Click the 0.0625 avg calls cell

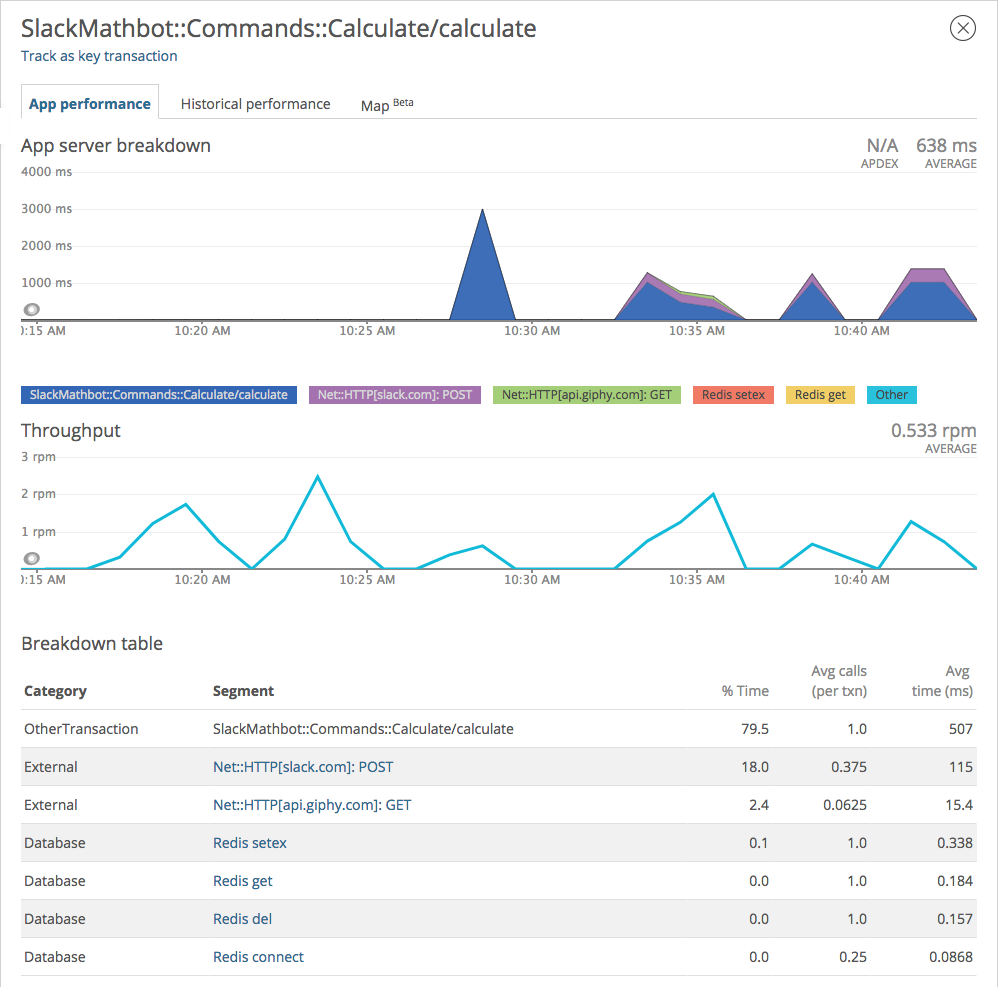pyautogui.click(x=845, y=805)
